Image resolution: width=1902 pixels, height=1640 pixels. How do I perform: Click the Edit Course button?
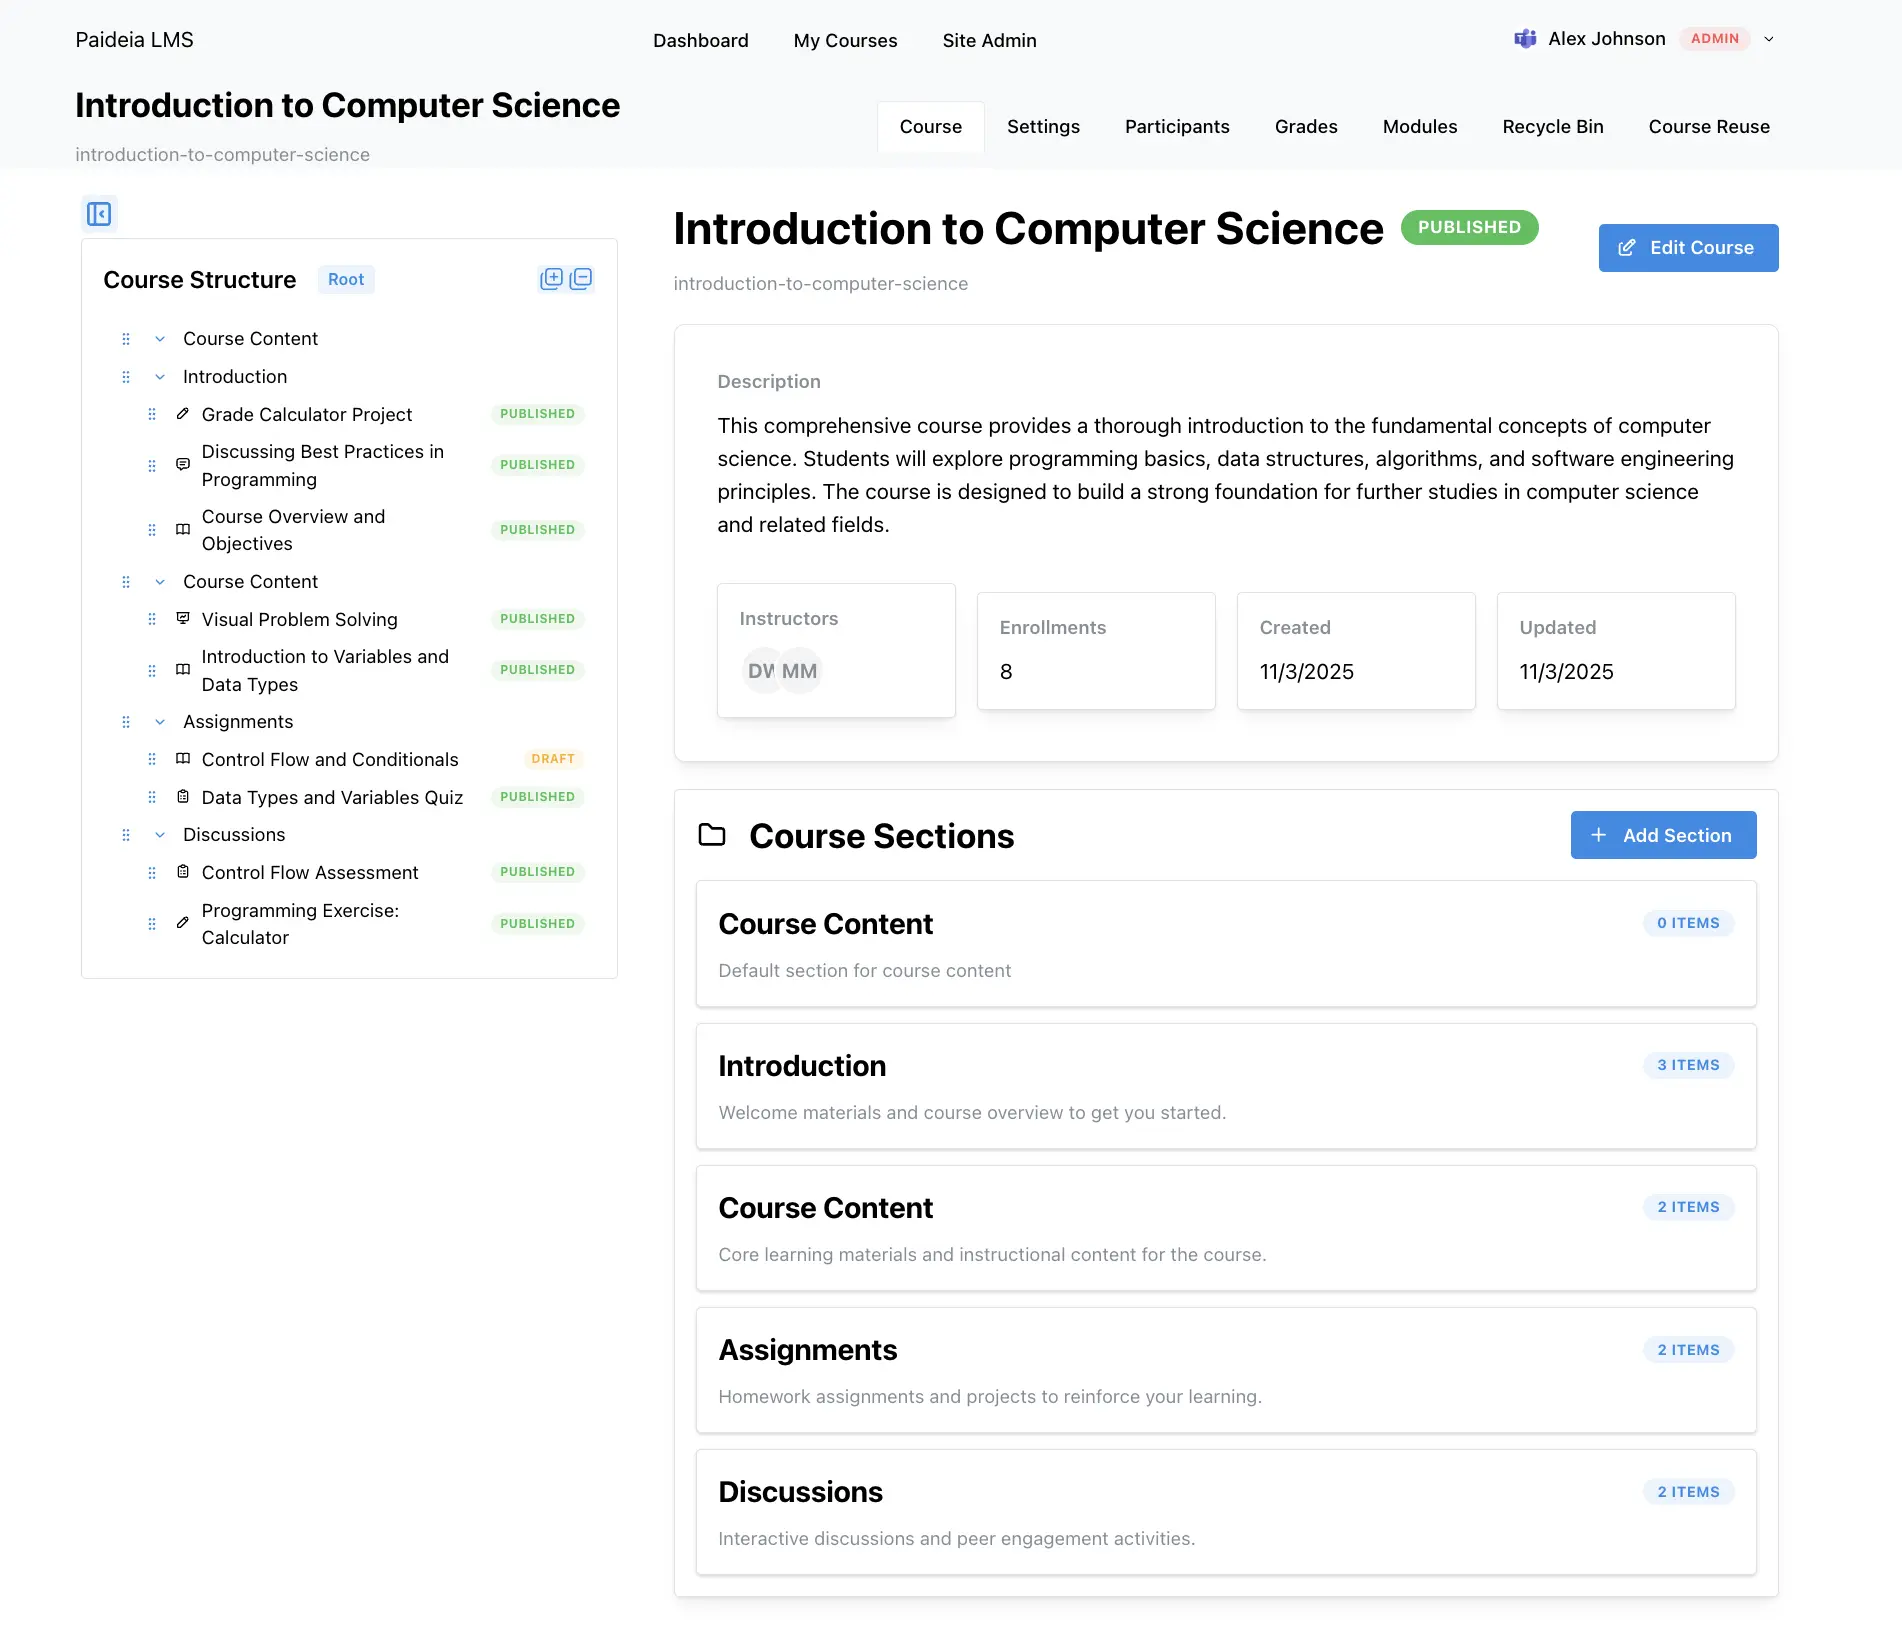pyautogui.click(x=1687, y=248)
